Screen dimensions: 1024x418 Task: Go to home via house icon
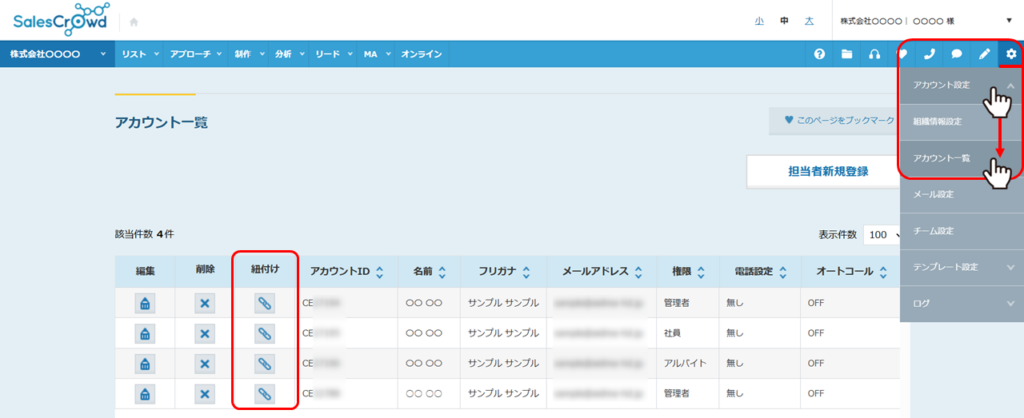134,21
